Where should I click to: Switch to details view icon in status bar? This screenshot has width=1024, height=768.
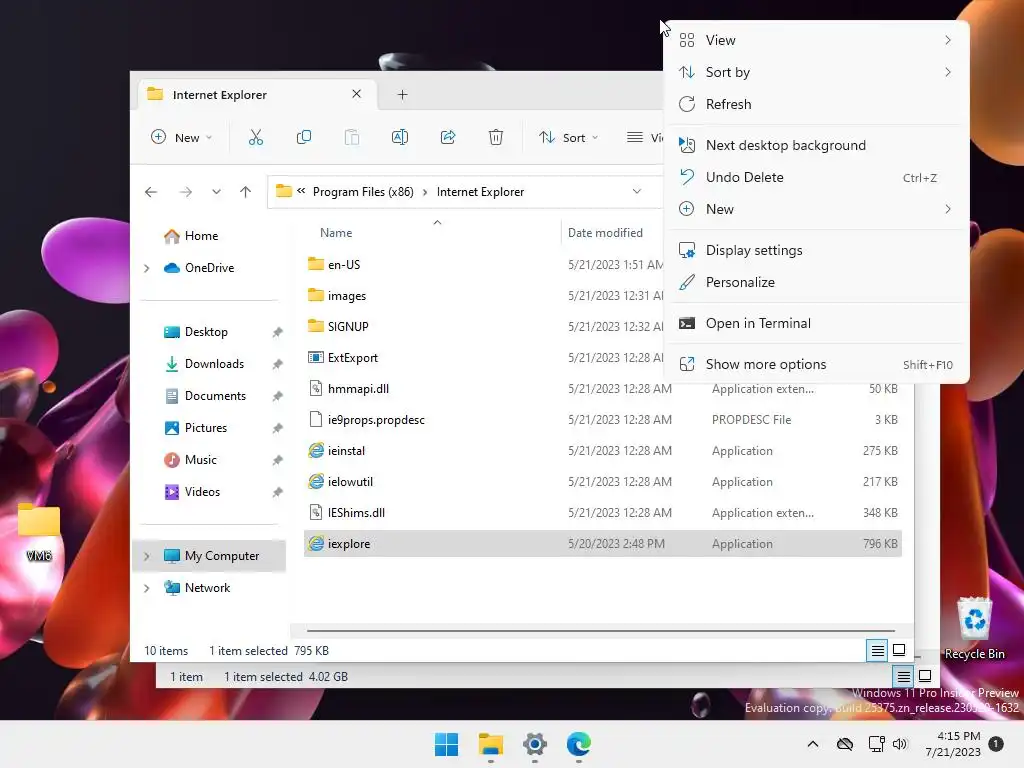(x=877, y=650)
